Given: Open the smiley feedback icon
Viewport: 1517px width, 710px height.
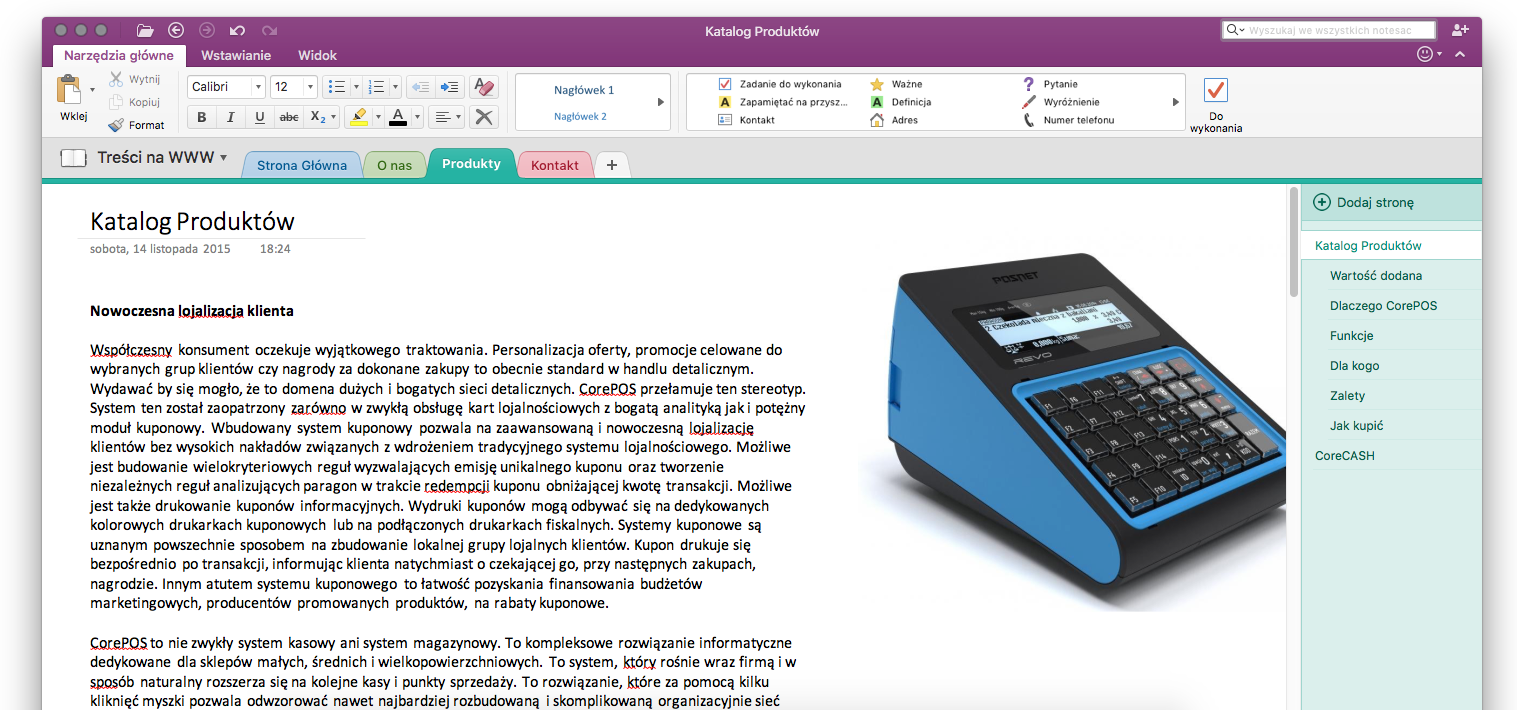Looking at the screenshot, I should [x=1426, y=54].
